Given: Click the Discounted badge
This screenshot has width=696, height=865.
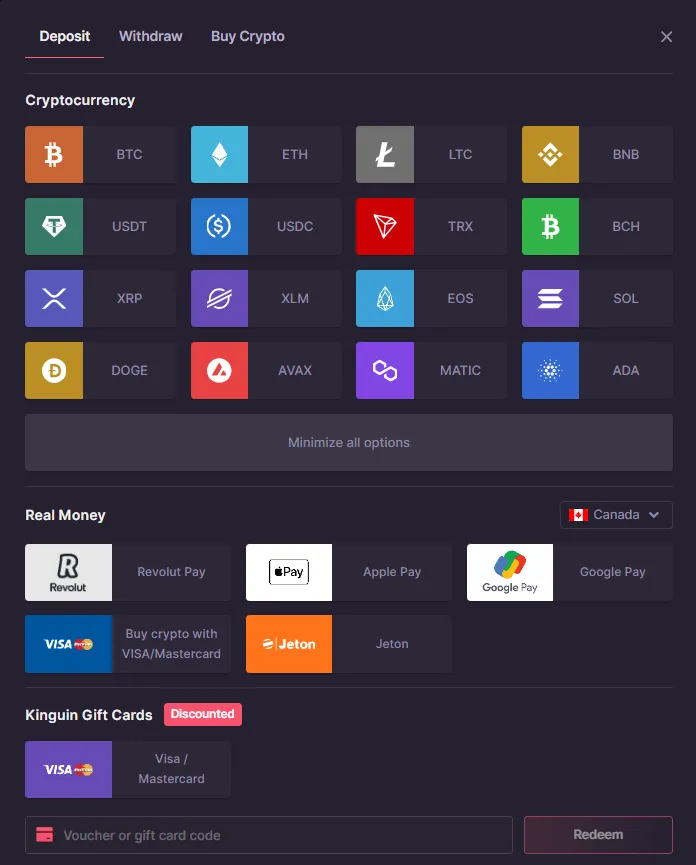Looking at the screenshot, I should click(202, 714).
